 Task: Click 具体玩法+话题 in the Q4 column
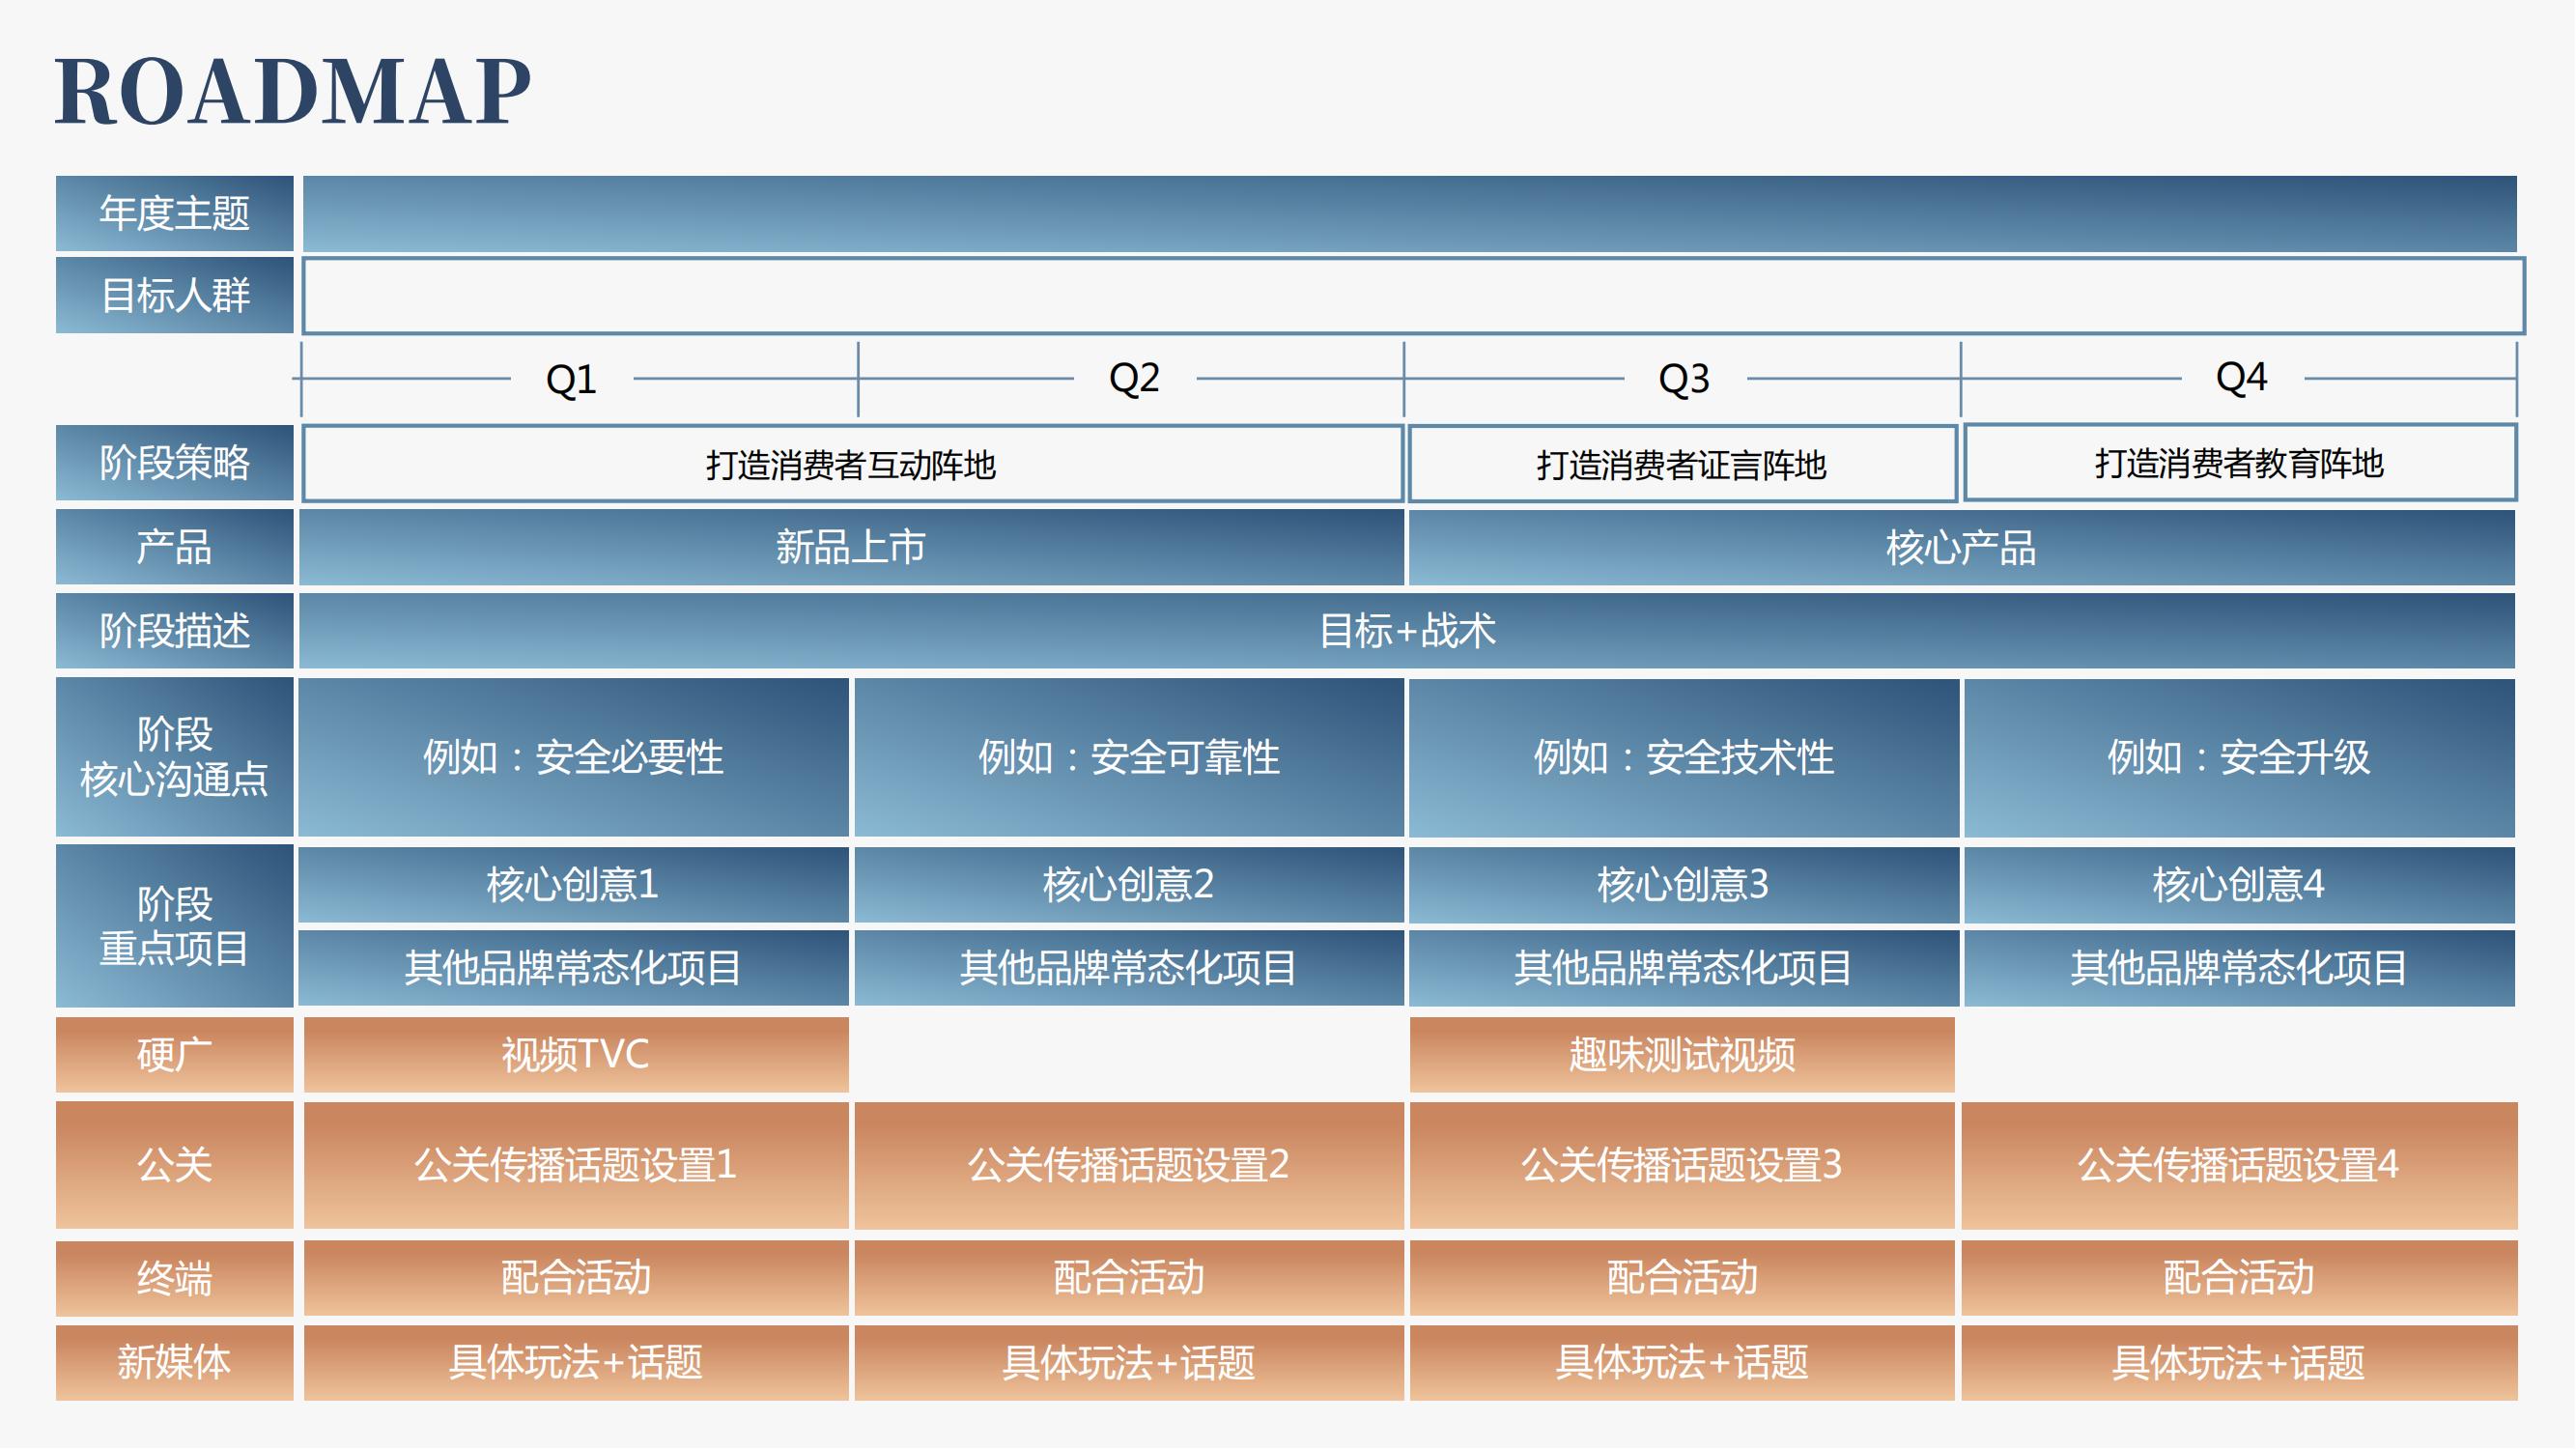(2240, 1363)
